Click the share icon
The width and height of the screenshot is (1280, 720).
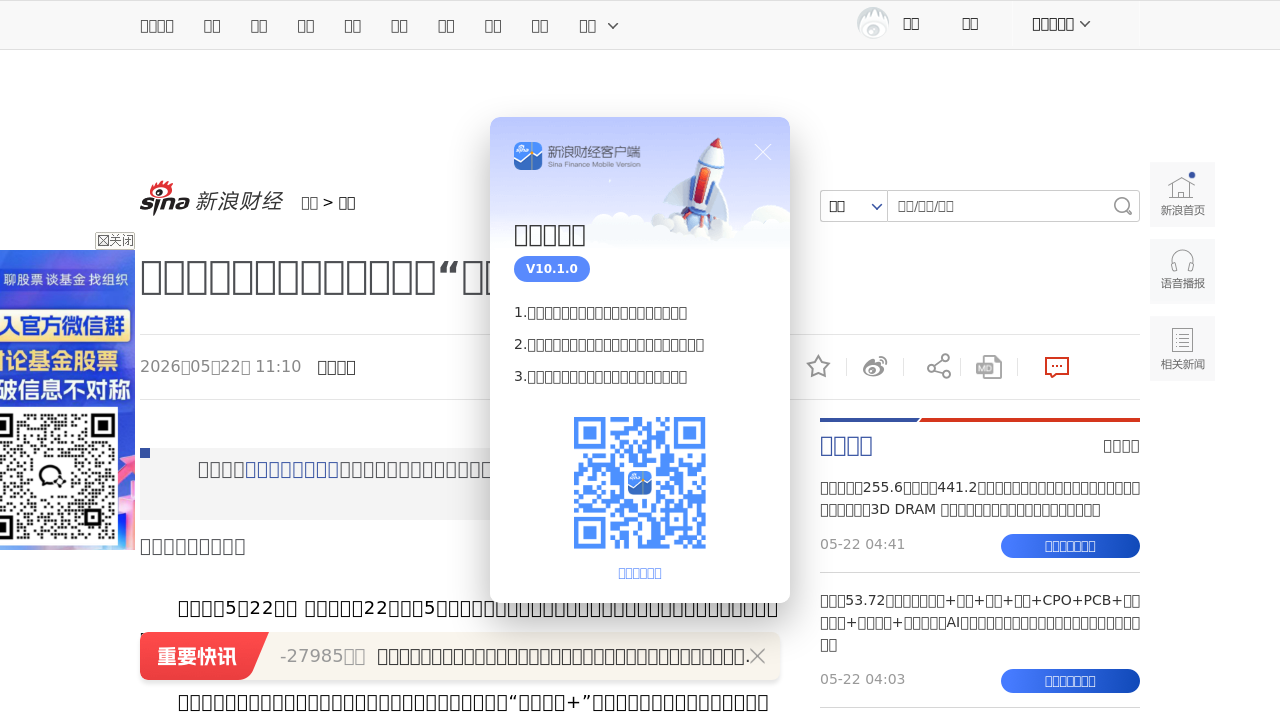(x=939, y=366)
